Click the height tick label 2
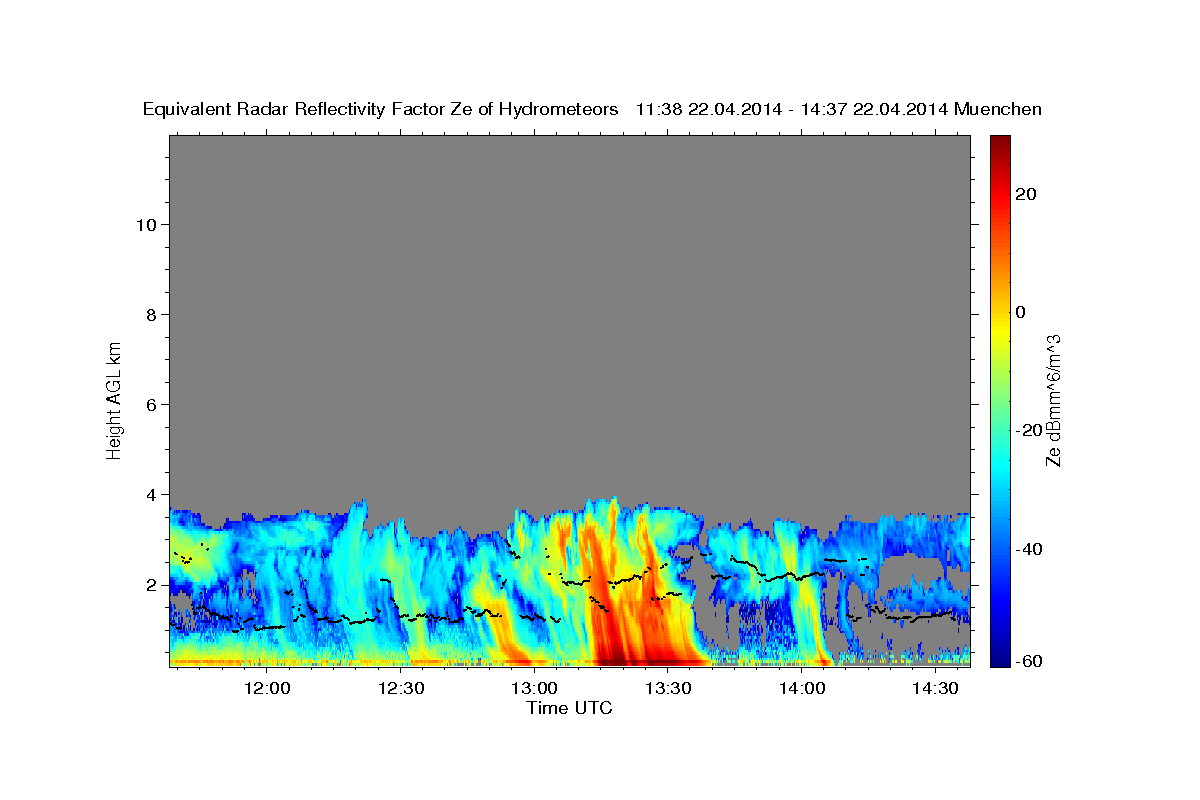This screenshot has width=1200, height=800. (151, 584)
